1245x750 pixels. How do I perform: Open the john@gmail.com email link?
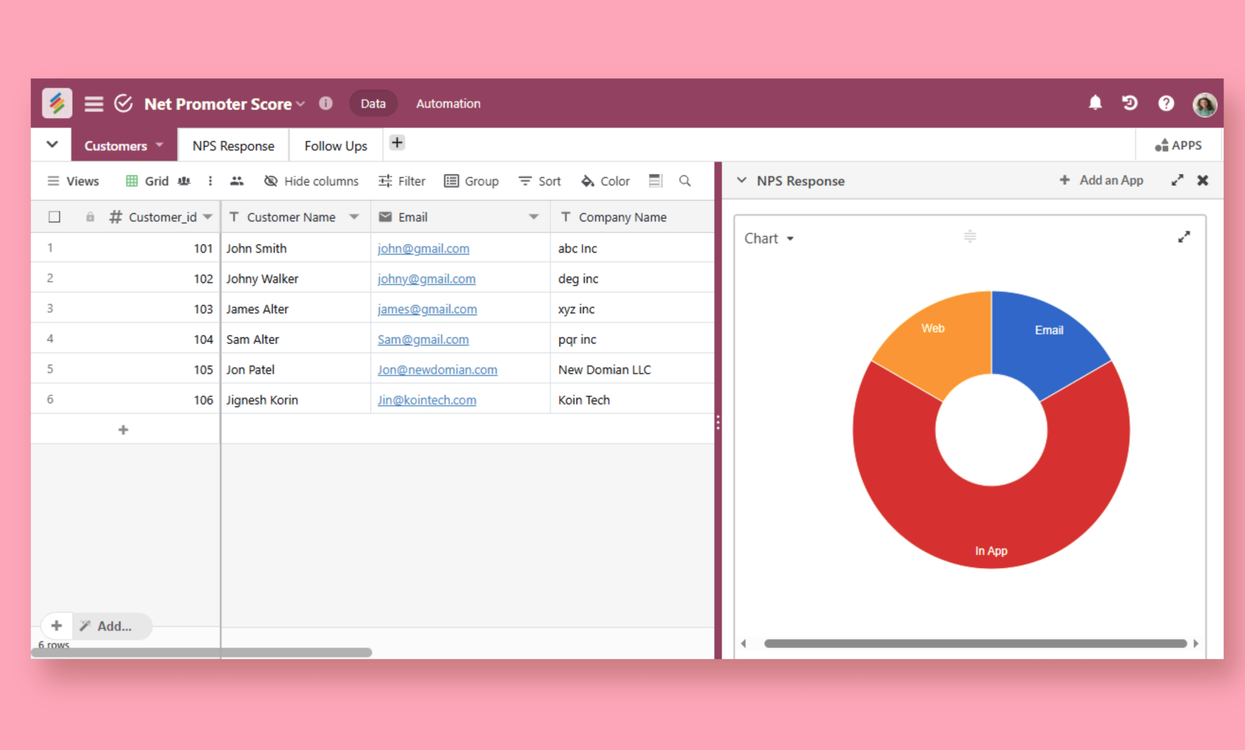pyautogui.click(x=423, y=248)
